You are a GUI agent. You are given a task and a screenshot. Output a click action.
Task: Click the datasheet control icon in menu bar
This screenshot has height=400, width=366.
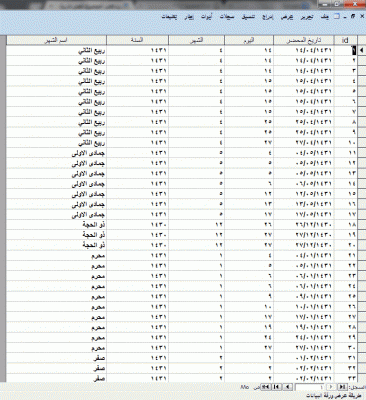pyautogui.click(x=337, y=16)
